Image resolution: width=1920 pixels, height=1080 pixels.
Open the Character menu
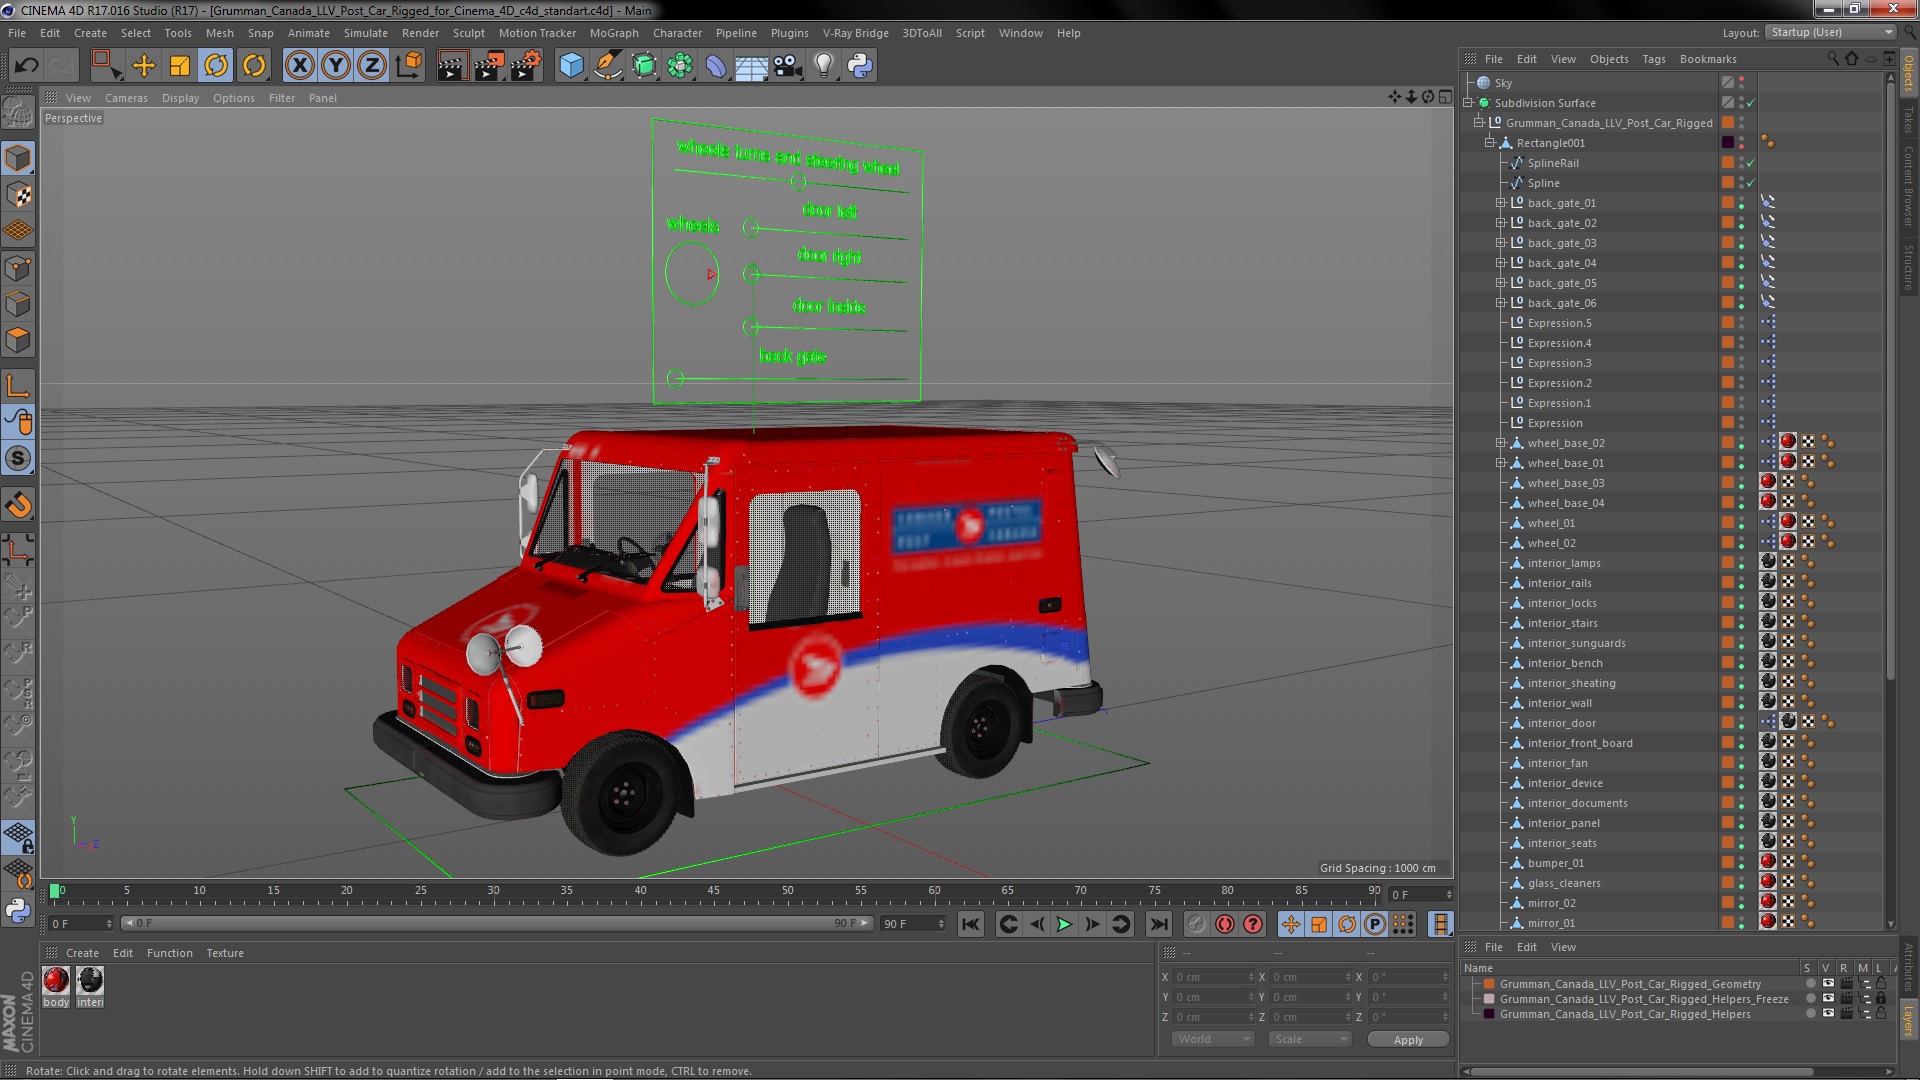[677, 33]
